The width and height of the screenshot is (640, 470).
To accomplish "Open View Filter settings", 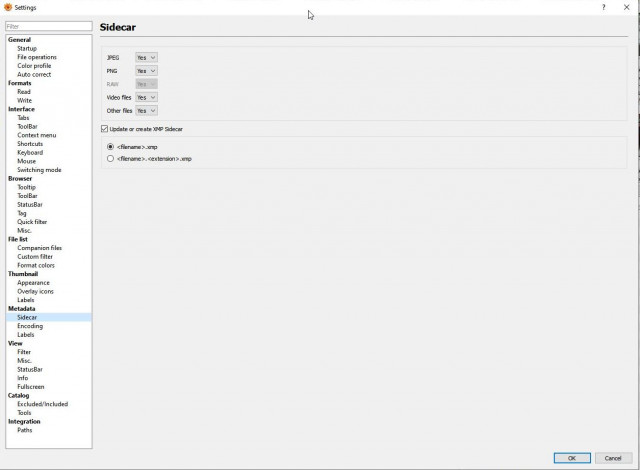I will click(x=24, y=352).
